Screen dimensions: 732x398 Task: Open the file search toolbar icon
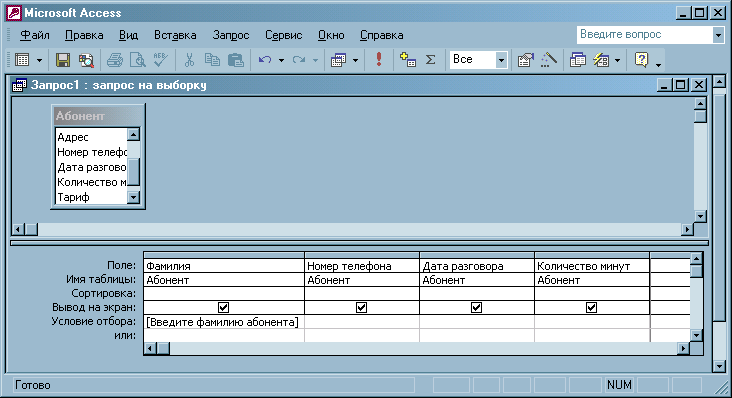[86, 60]
